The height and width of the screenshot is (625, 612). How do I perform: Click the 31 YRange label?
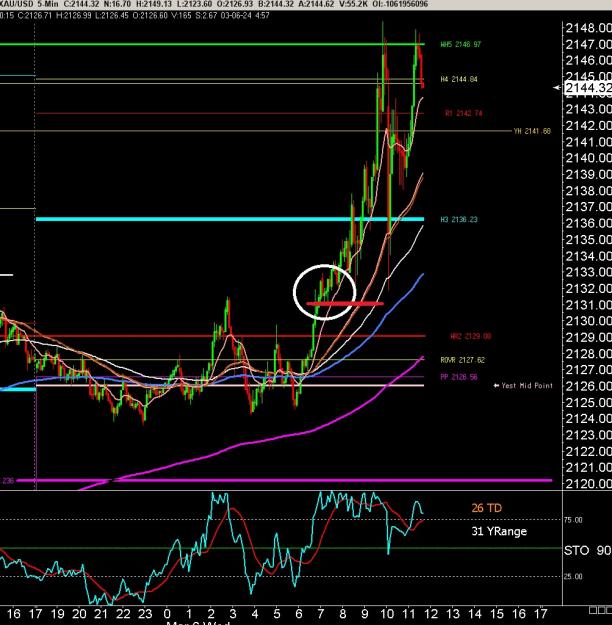(x=499, y=531)
